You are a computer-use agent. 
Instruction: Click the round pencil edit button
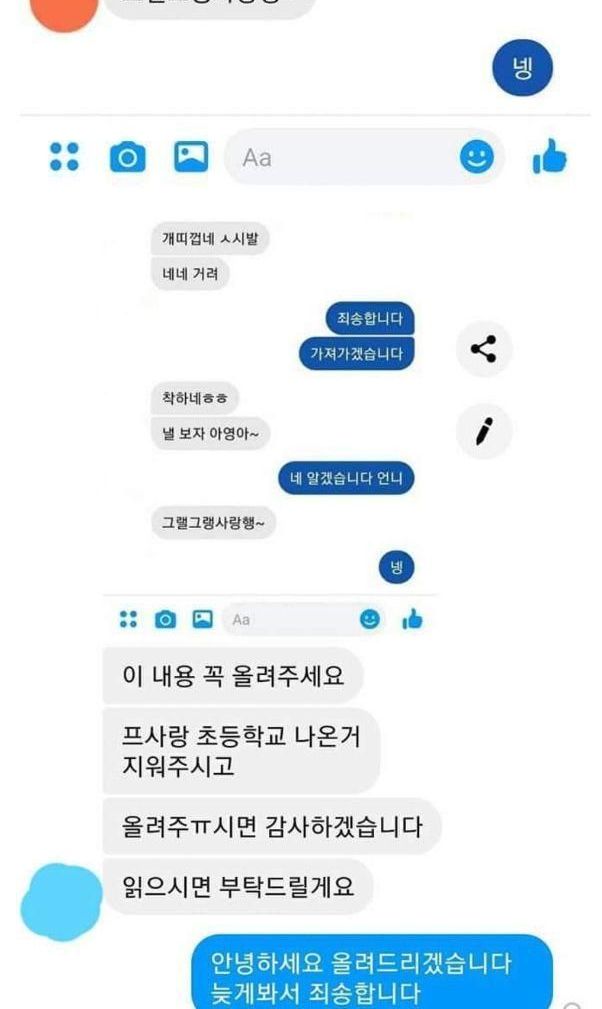click(x=484, y=431)
